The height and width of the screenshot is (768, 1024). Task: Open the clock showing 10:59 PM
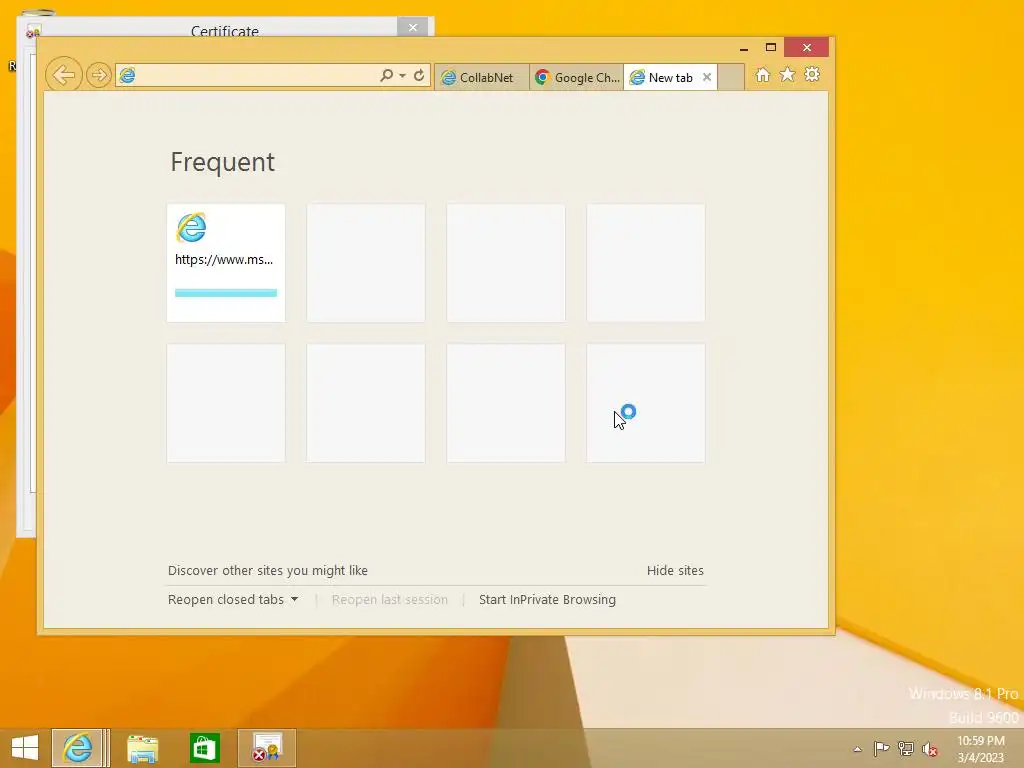click(981, 749)
